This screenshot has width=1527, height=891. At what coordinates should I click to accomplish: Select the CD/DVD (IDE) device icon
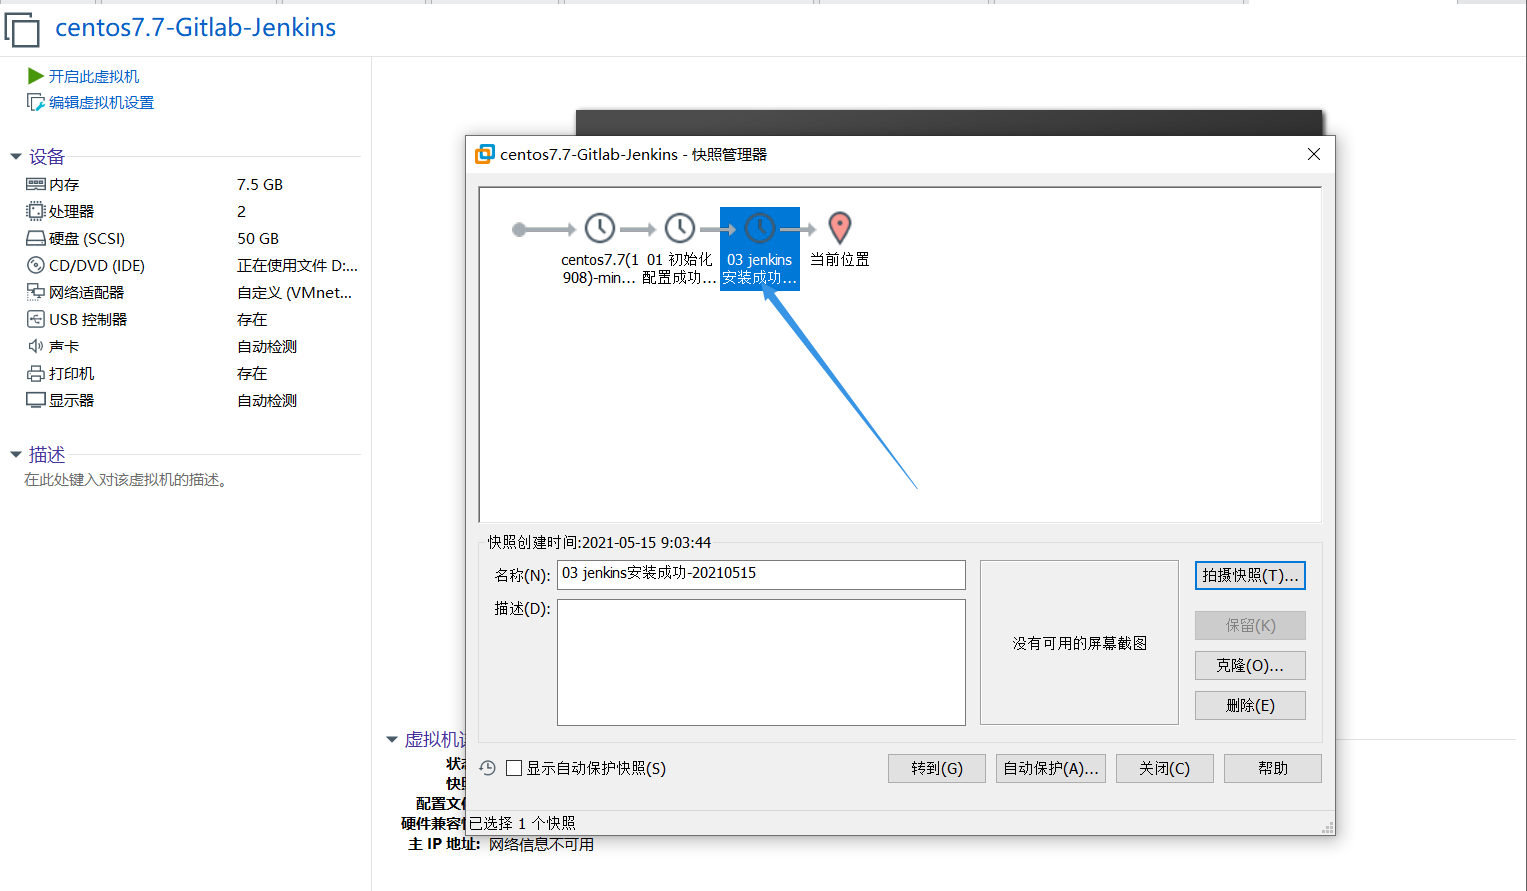36,265
